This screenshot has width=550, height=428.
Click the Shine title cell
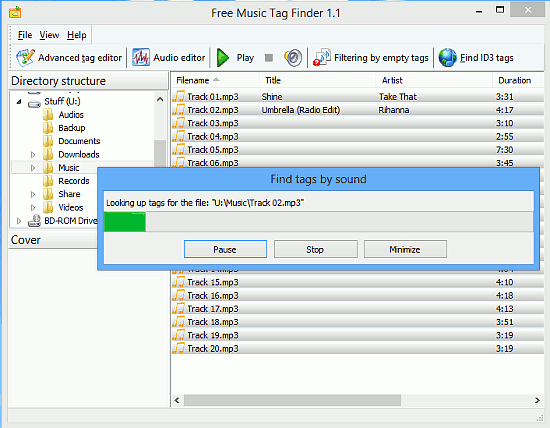272,96
